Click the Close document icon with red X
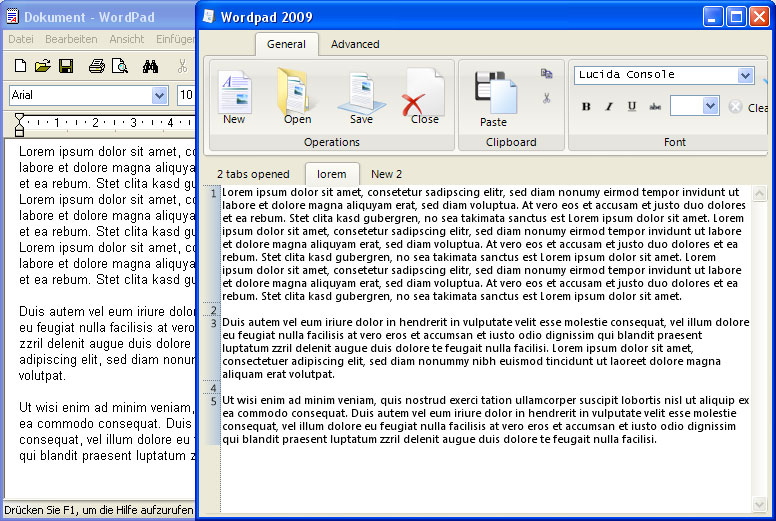The width and height of the screenshot is (776, 521). [x=423, y=94]
